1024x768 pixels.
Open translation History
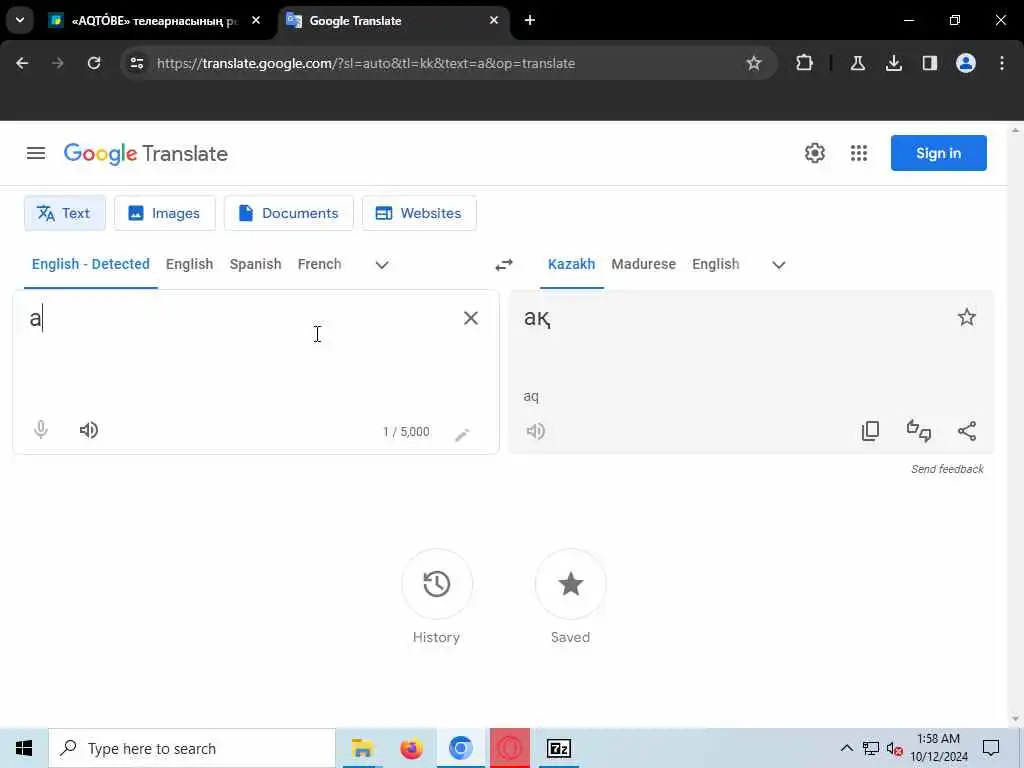tap(437, 584)
